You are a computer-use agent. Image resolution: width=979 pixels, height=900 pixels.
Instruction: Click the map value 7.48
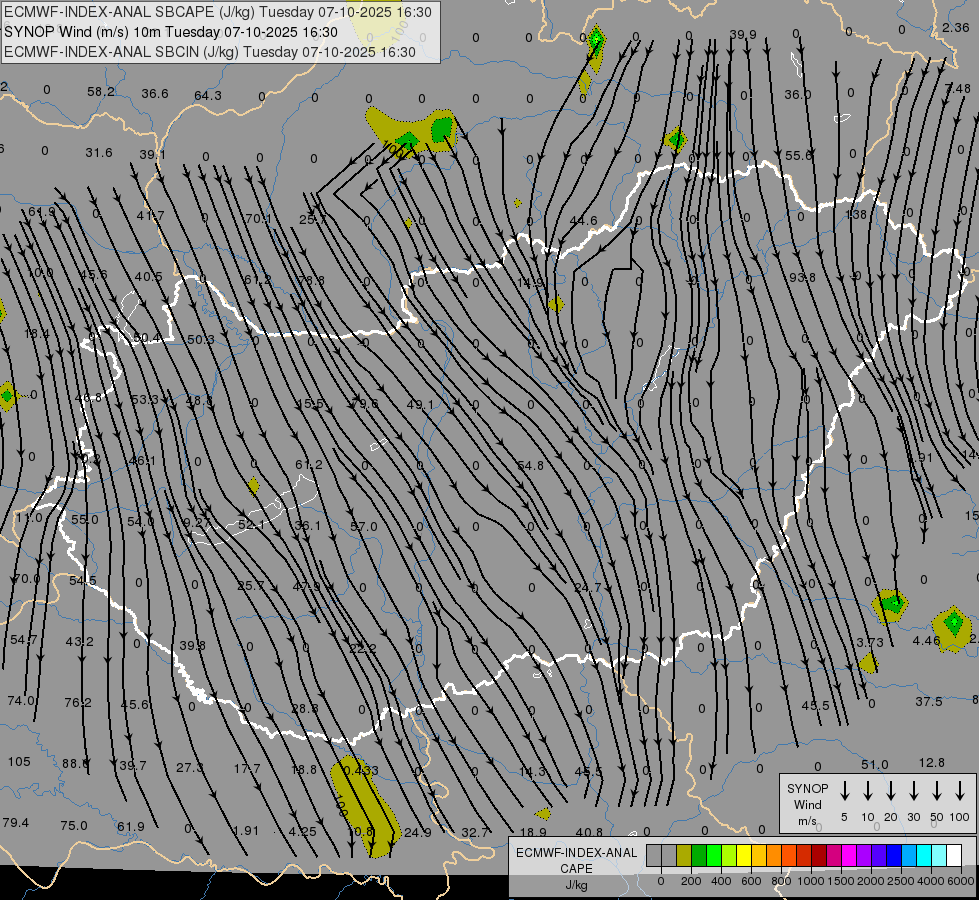(956, 89)
